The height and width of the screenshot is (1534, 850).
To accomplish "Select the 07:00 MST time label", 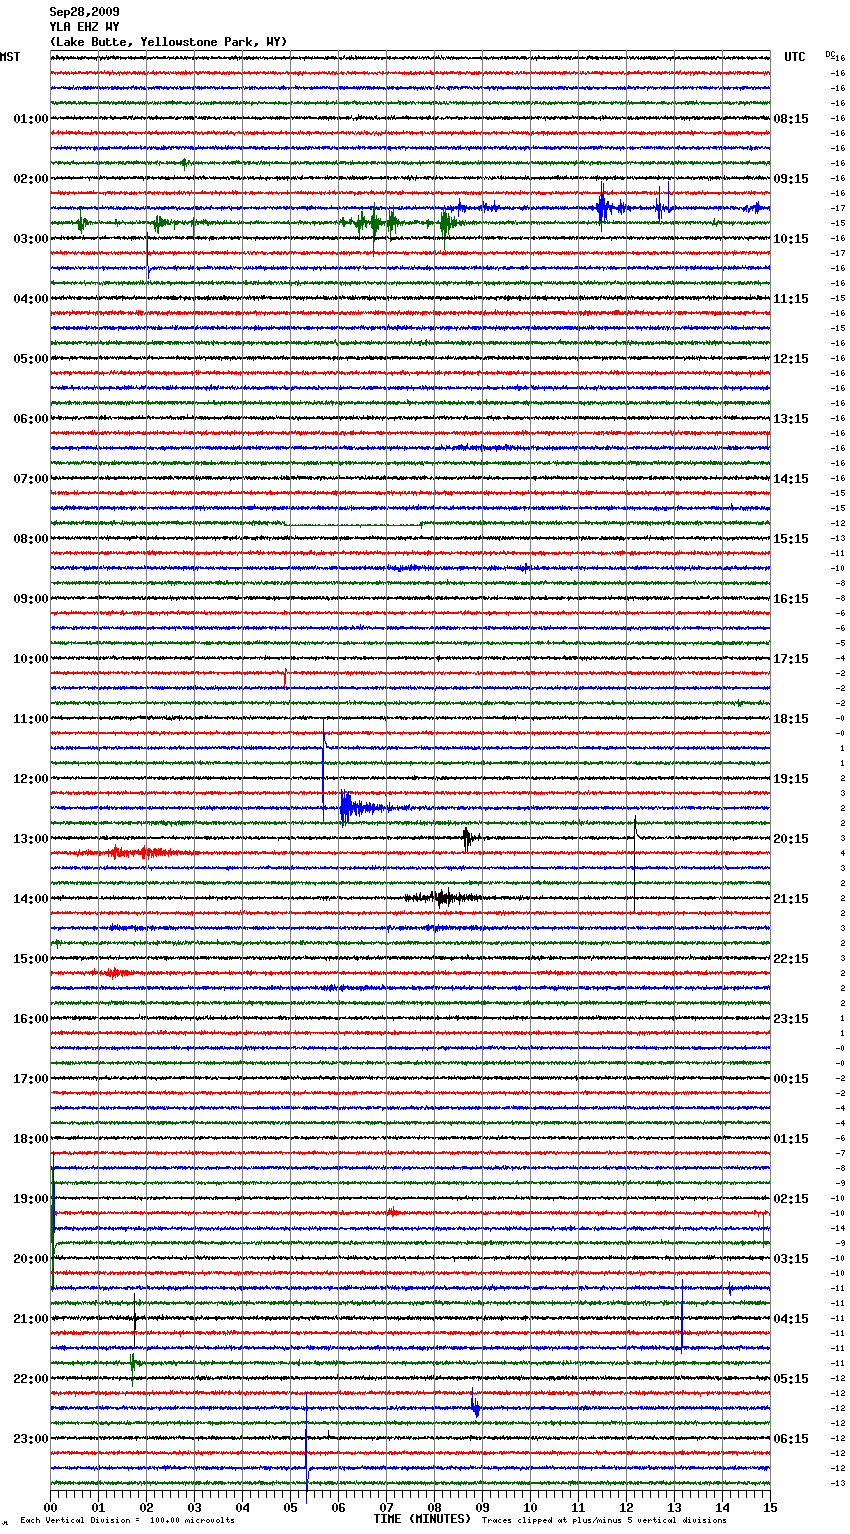I will click(x=31, y=479).
